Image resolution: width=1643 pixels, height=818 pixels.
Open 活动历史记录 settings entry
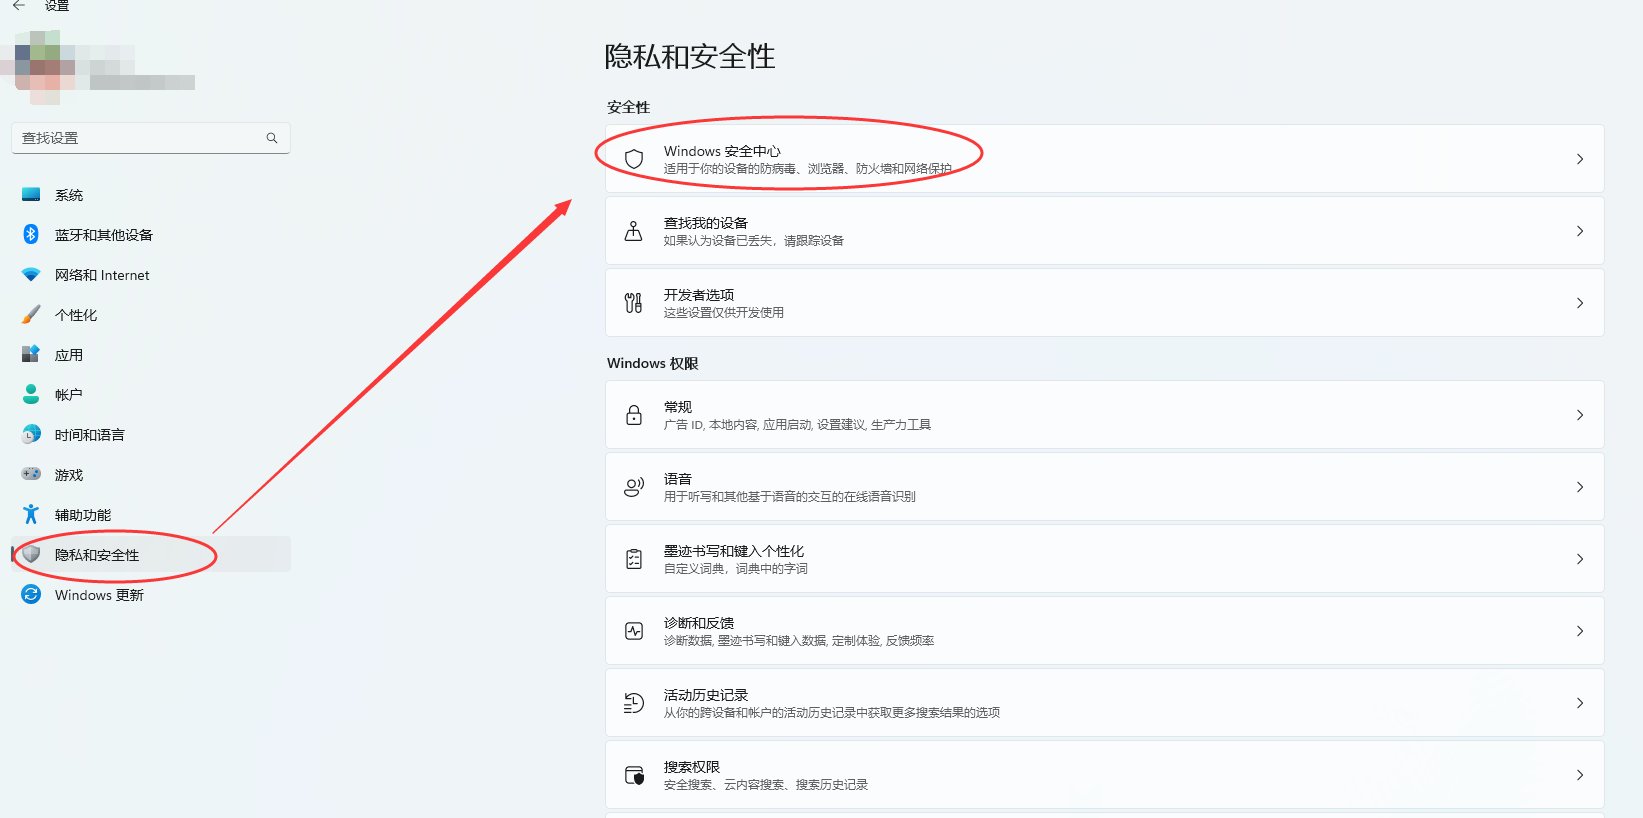[1104, 703]
